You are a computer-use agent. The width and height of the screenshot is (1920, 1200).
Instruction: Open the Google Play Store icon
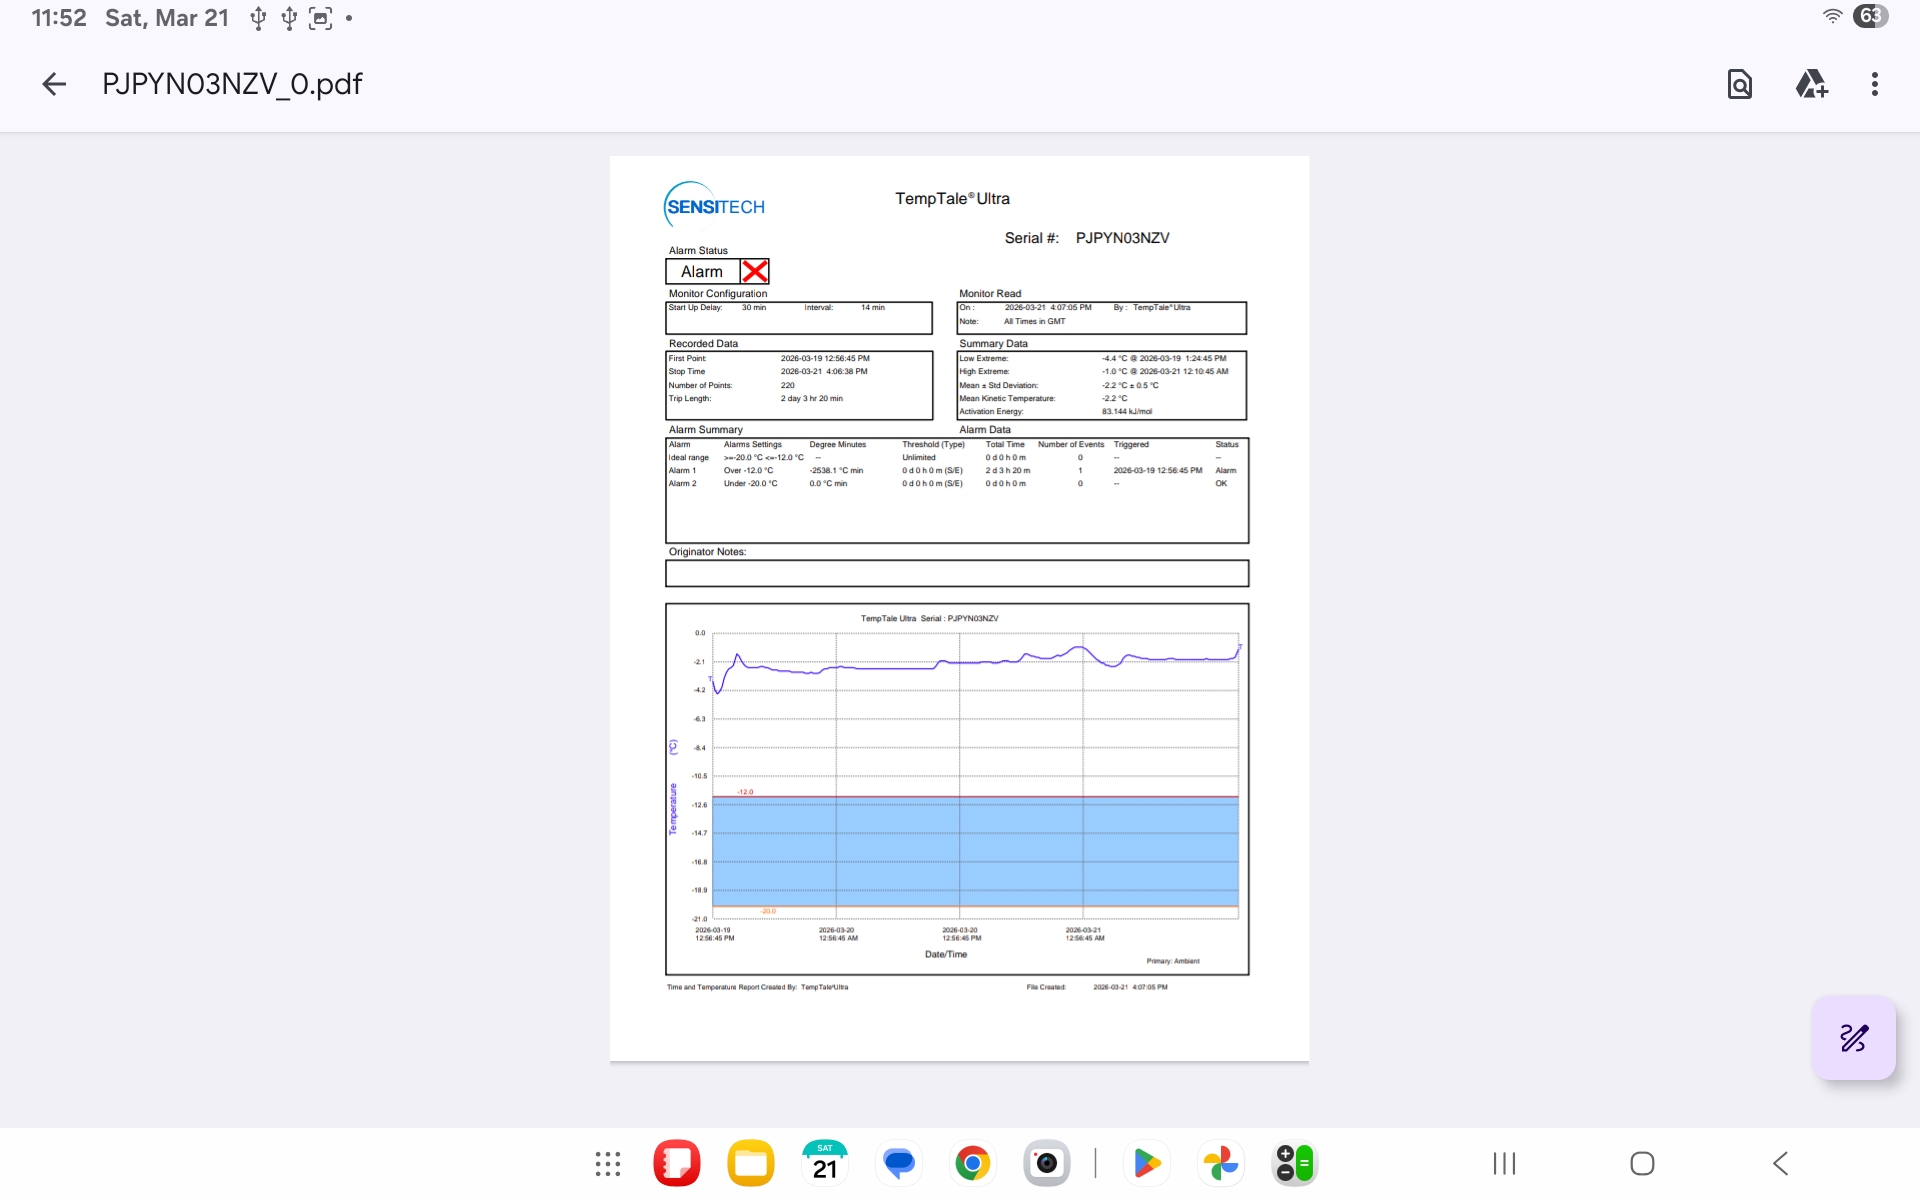[x=1147, y=1163]
